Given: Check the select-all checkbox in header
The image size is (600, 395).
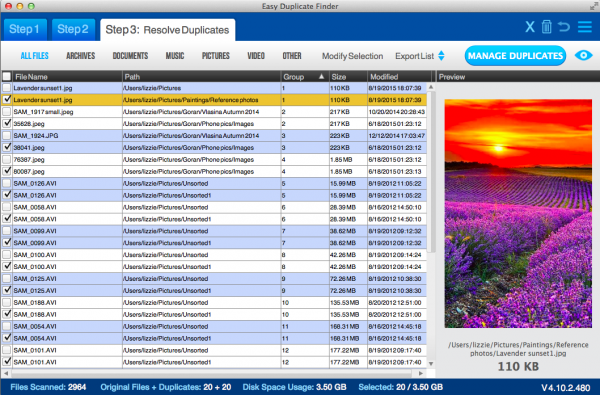Looking at the screenshot, I should click(x=7, y=77).
